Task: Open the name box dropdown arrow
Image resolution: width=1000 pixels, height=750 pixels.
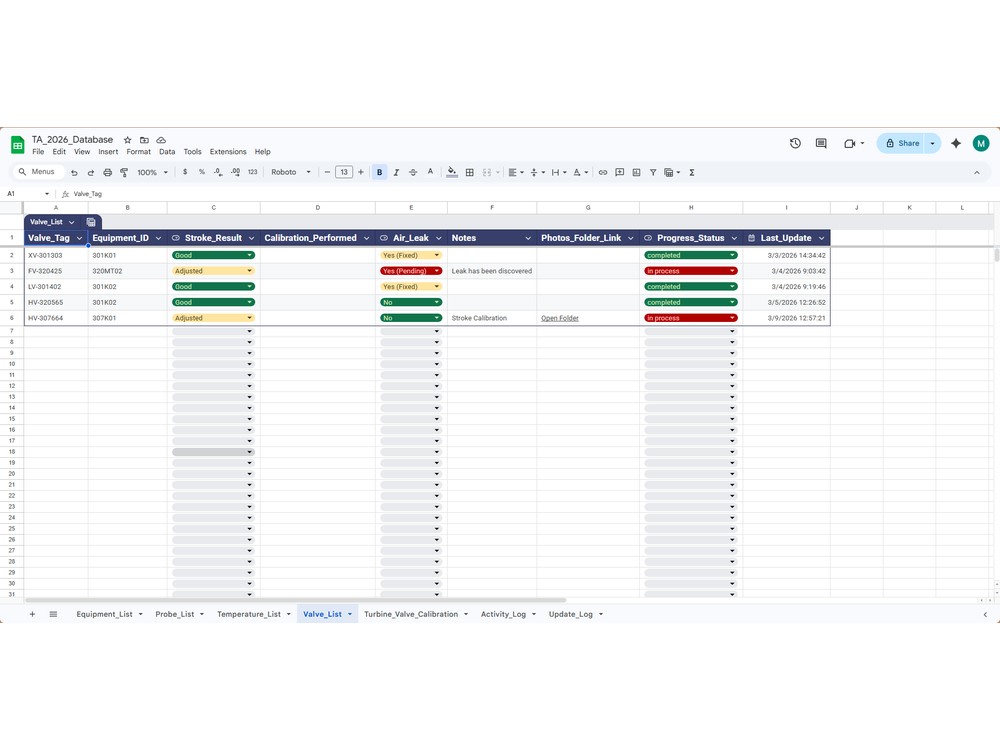Action: tap(47, 194)
